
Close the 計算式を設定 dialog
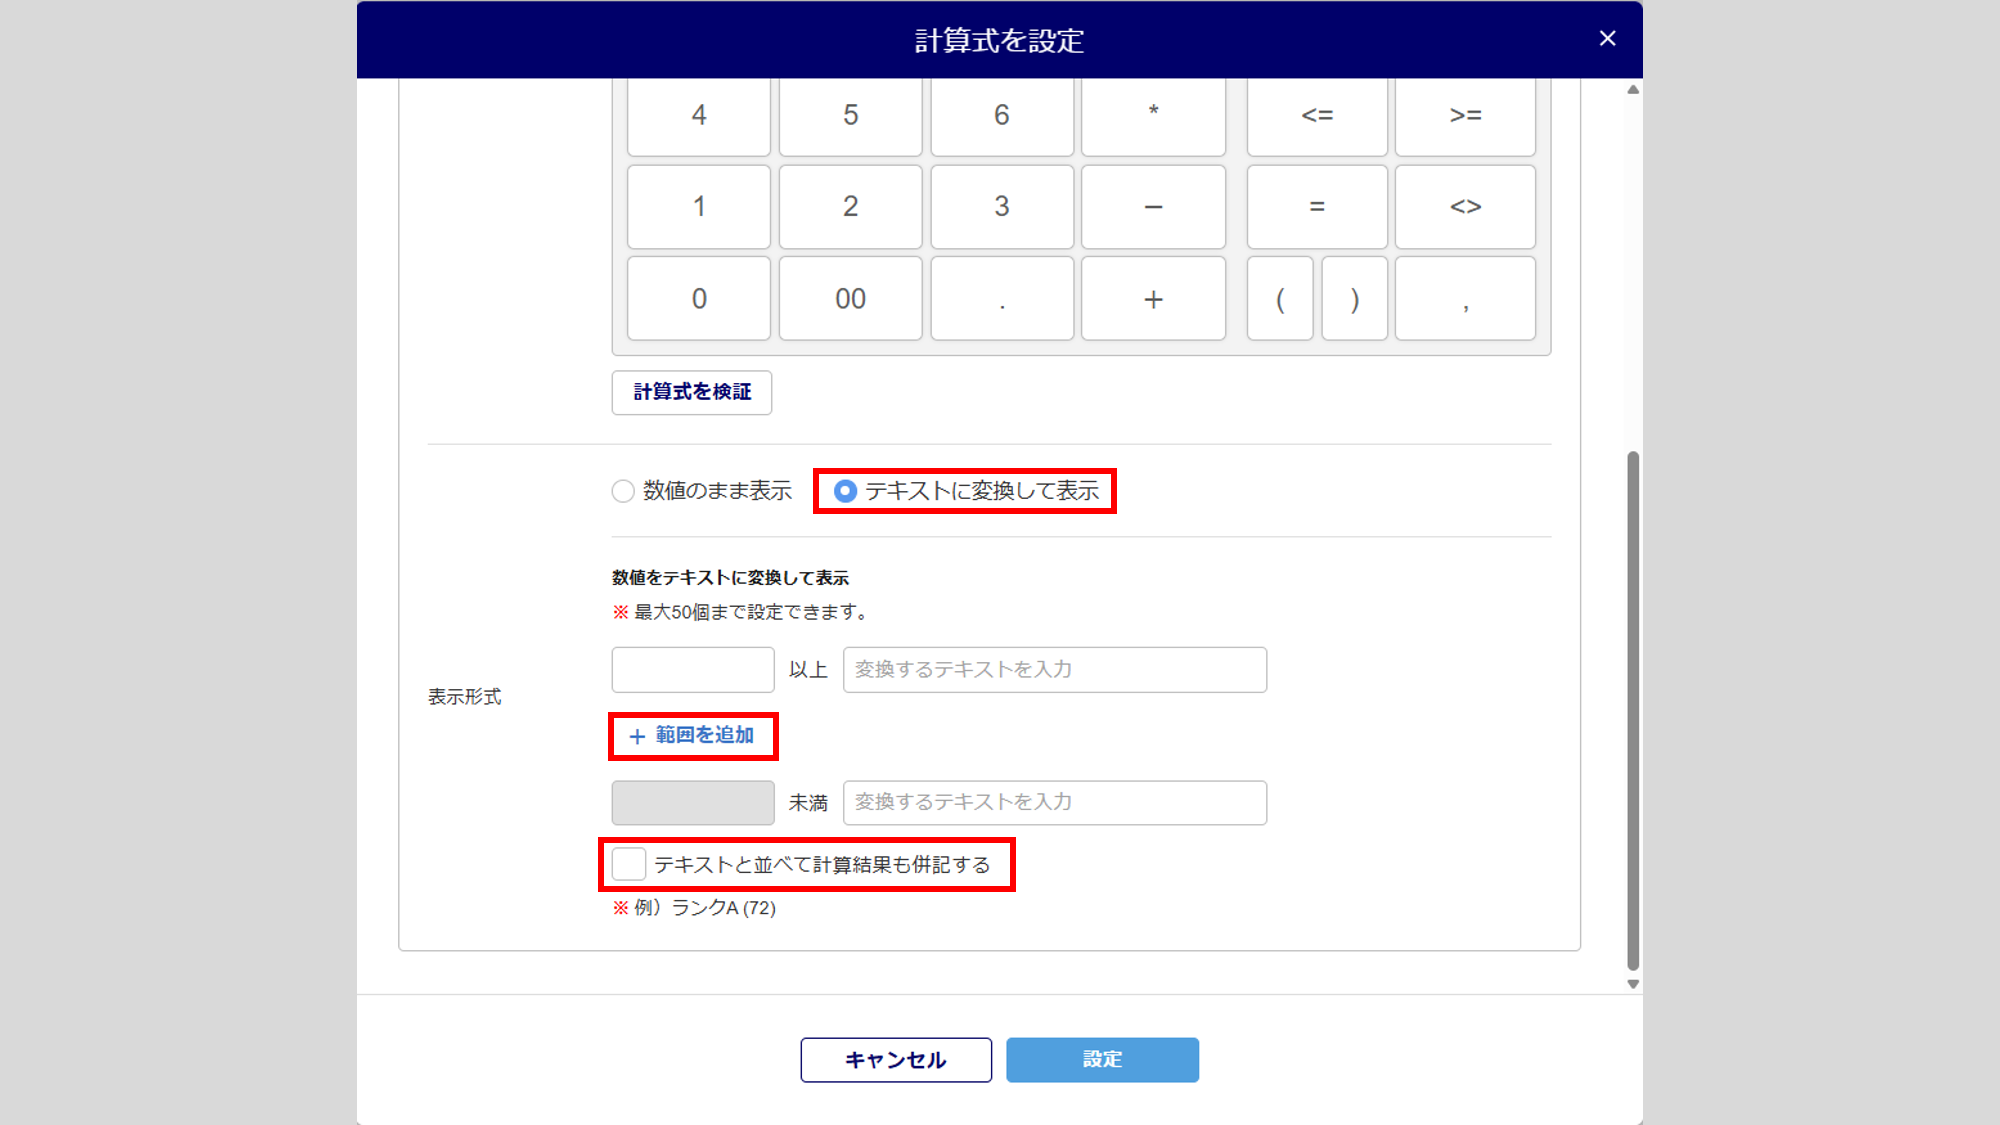[1607, 38]
